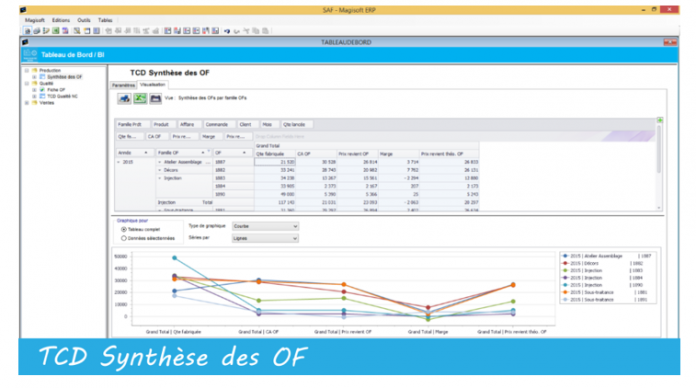
Task: Open the Outils menu
Action: tap(83, 20)
